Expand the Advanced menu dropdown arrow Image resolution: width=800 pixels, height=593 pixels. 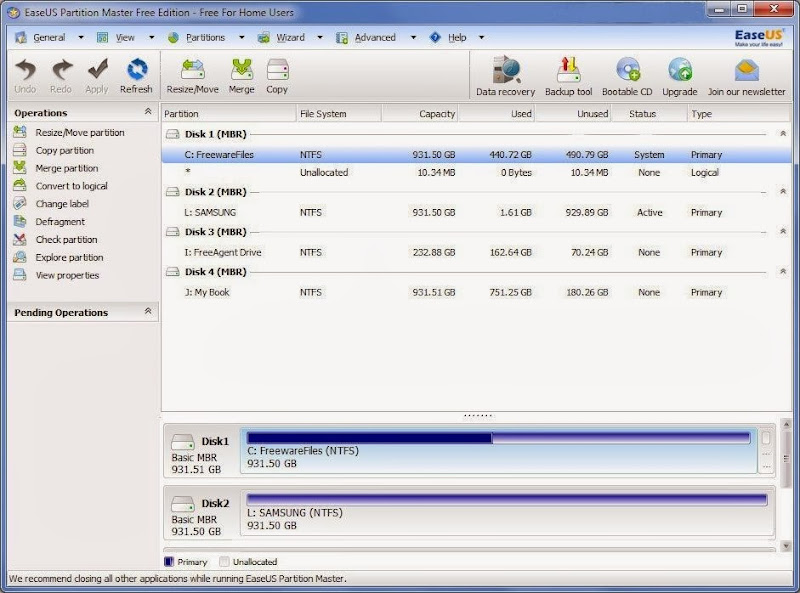click(x=413, y=37)
